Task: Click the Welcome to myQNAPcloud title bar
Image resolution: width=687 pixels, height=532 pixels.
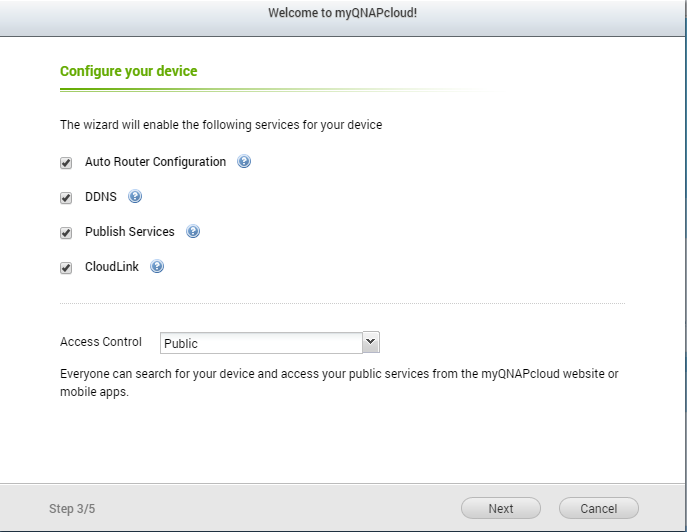Action: pyautogui.click(x=343, y=13)
